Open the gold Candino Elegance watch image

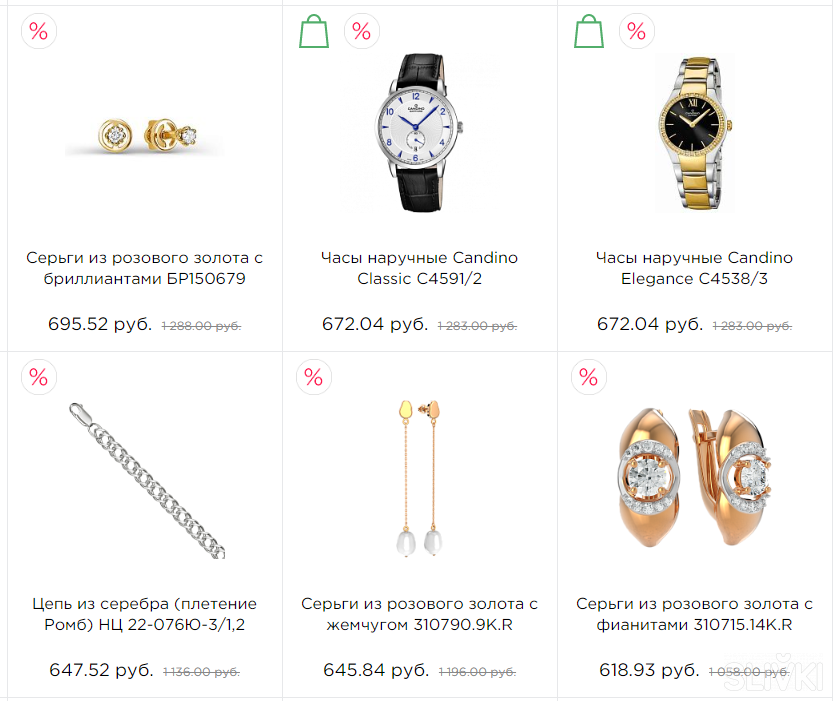[x=695, y=133]
